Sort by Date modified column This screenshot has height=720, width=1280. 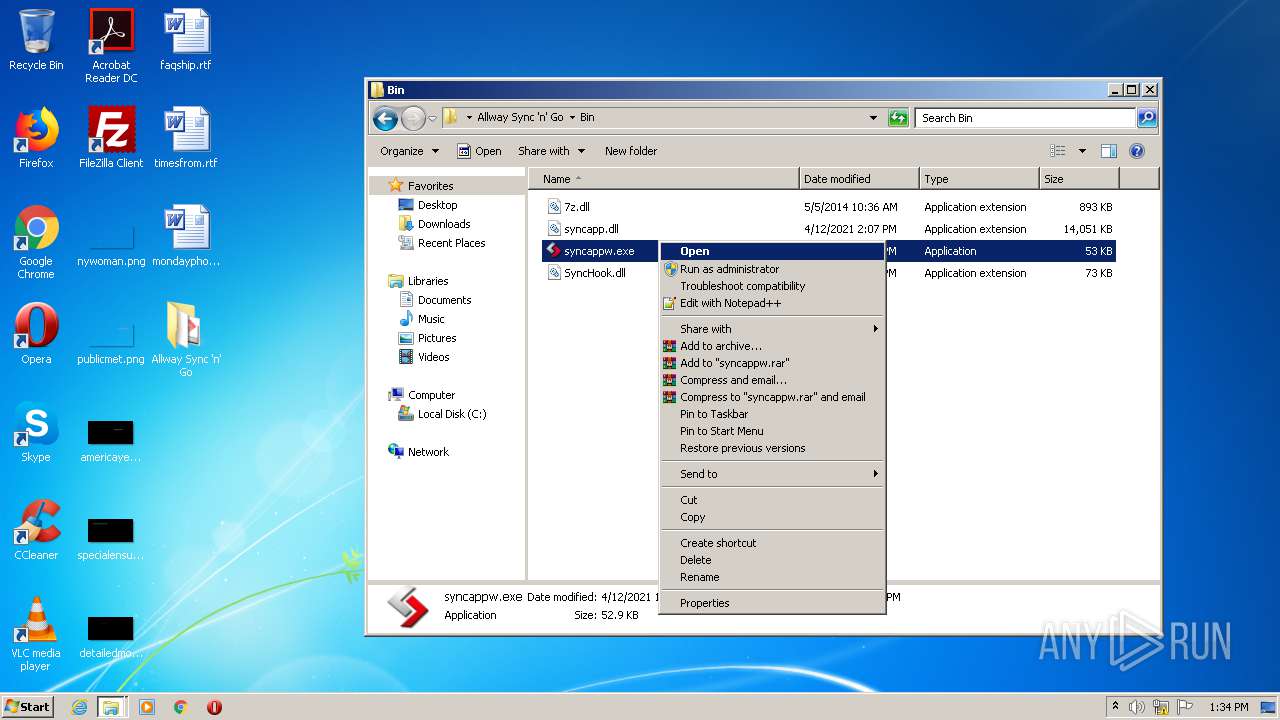click(x=860, y=179)
